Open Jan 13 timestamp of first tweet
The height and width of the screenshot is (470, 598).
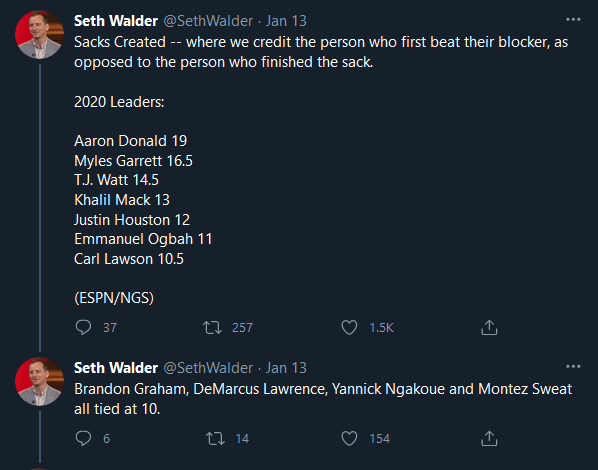coord(286,21)
